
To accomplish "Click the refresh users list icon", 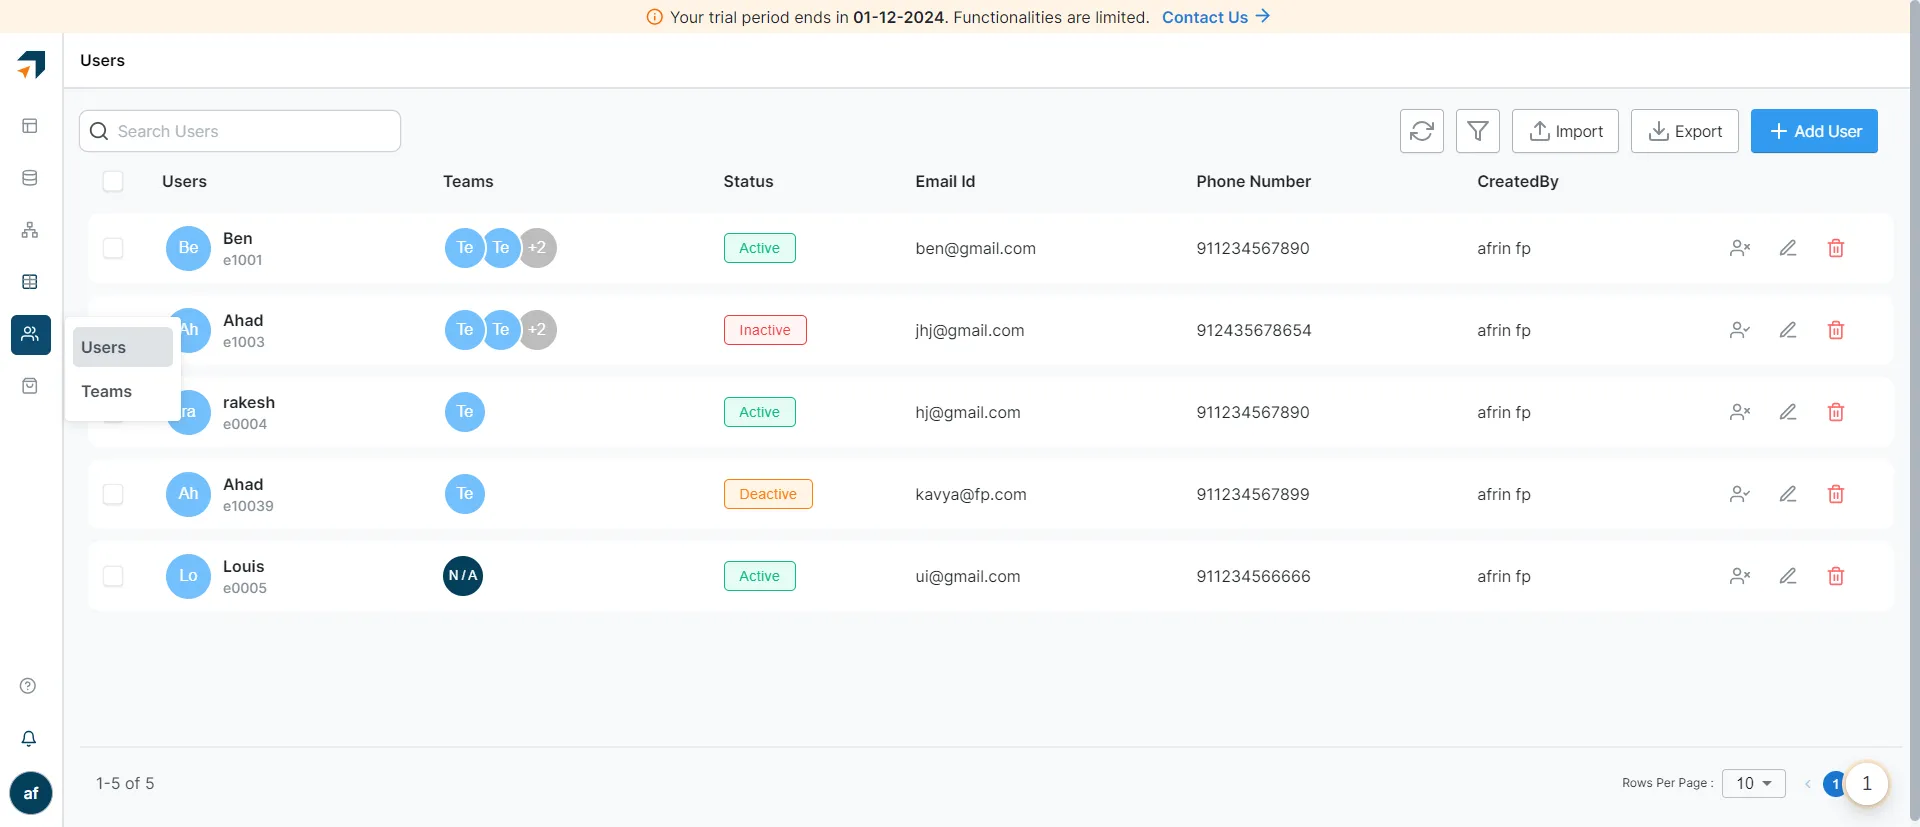I will [x=1421, y=131].
